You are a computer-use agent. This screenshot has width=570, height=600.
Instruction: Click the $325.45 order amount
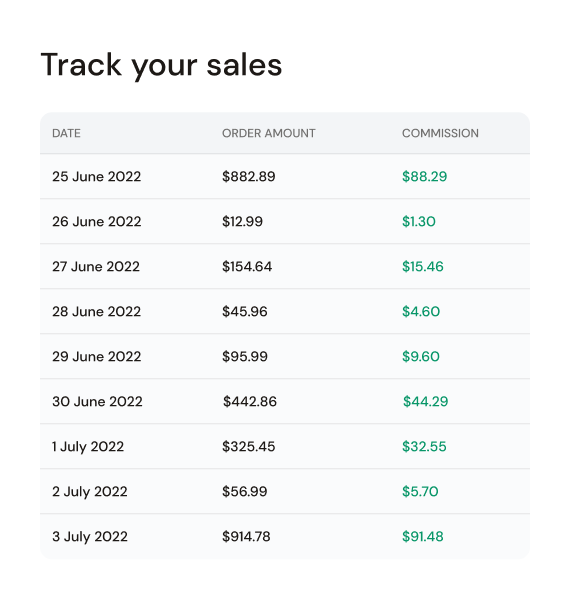249,447
